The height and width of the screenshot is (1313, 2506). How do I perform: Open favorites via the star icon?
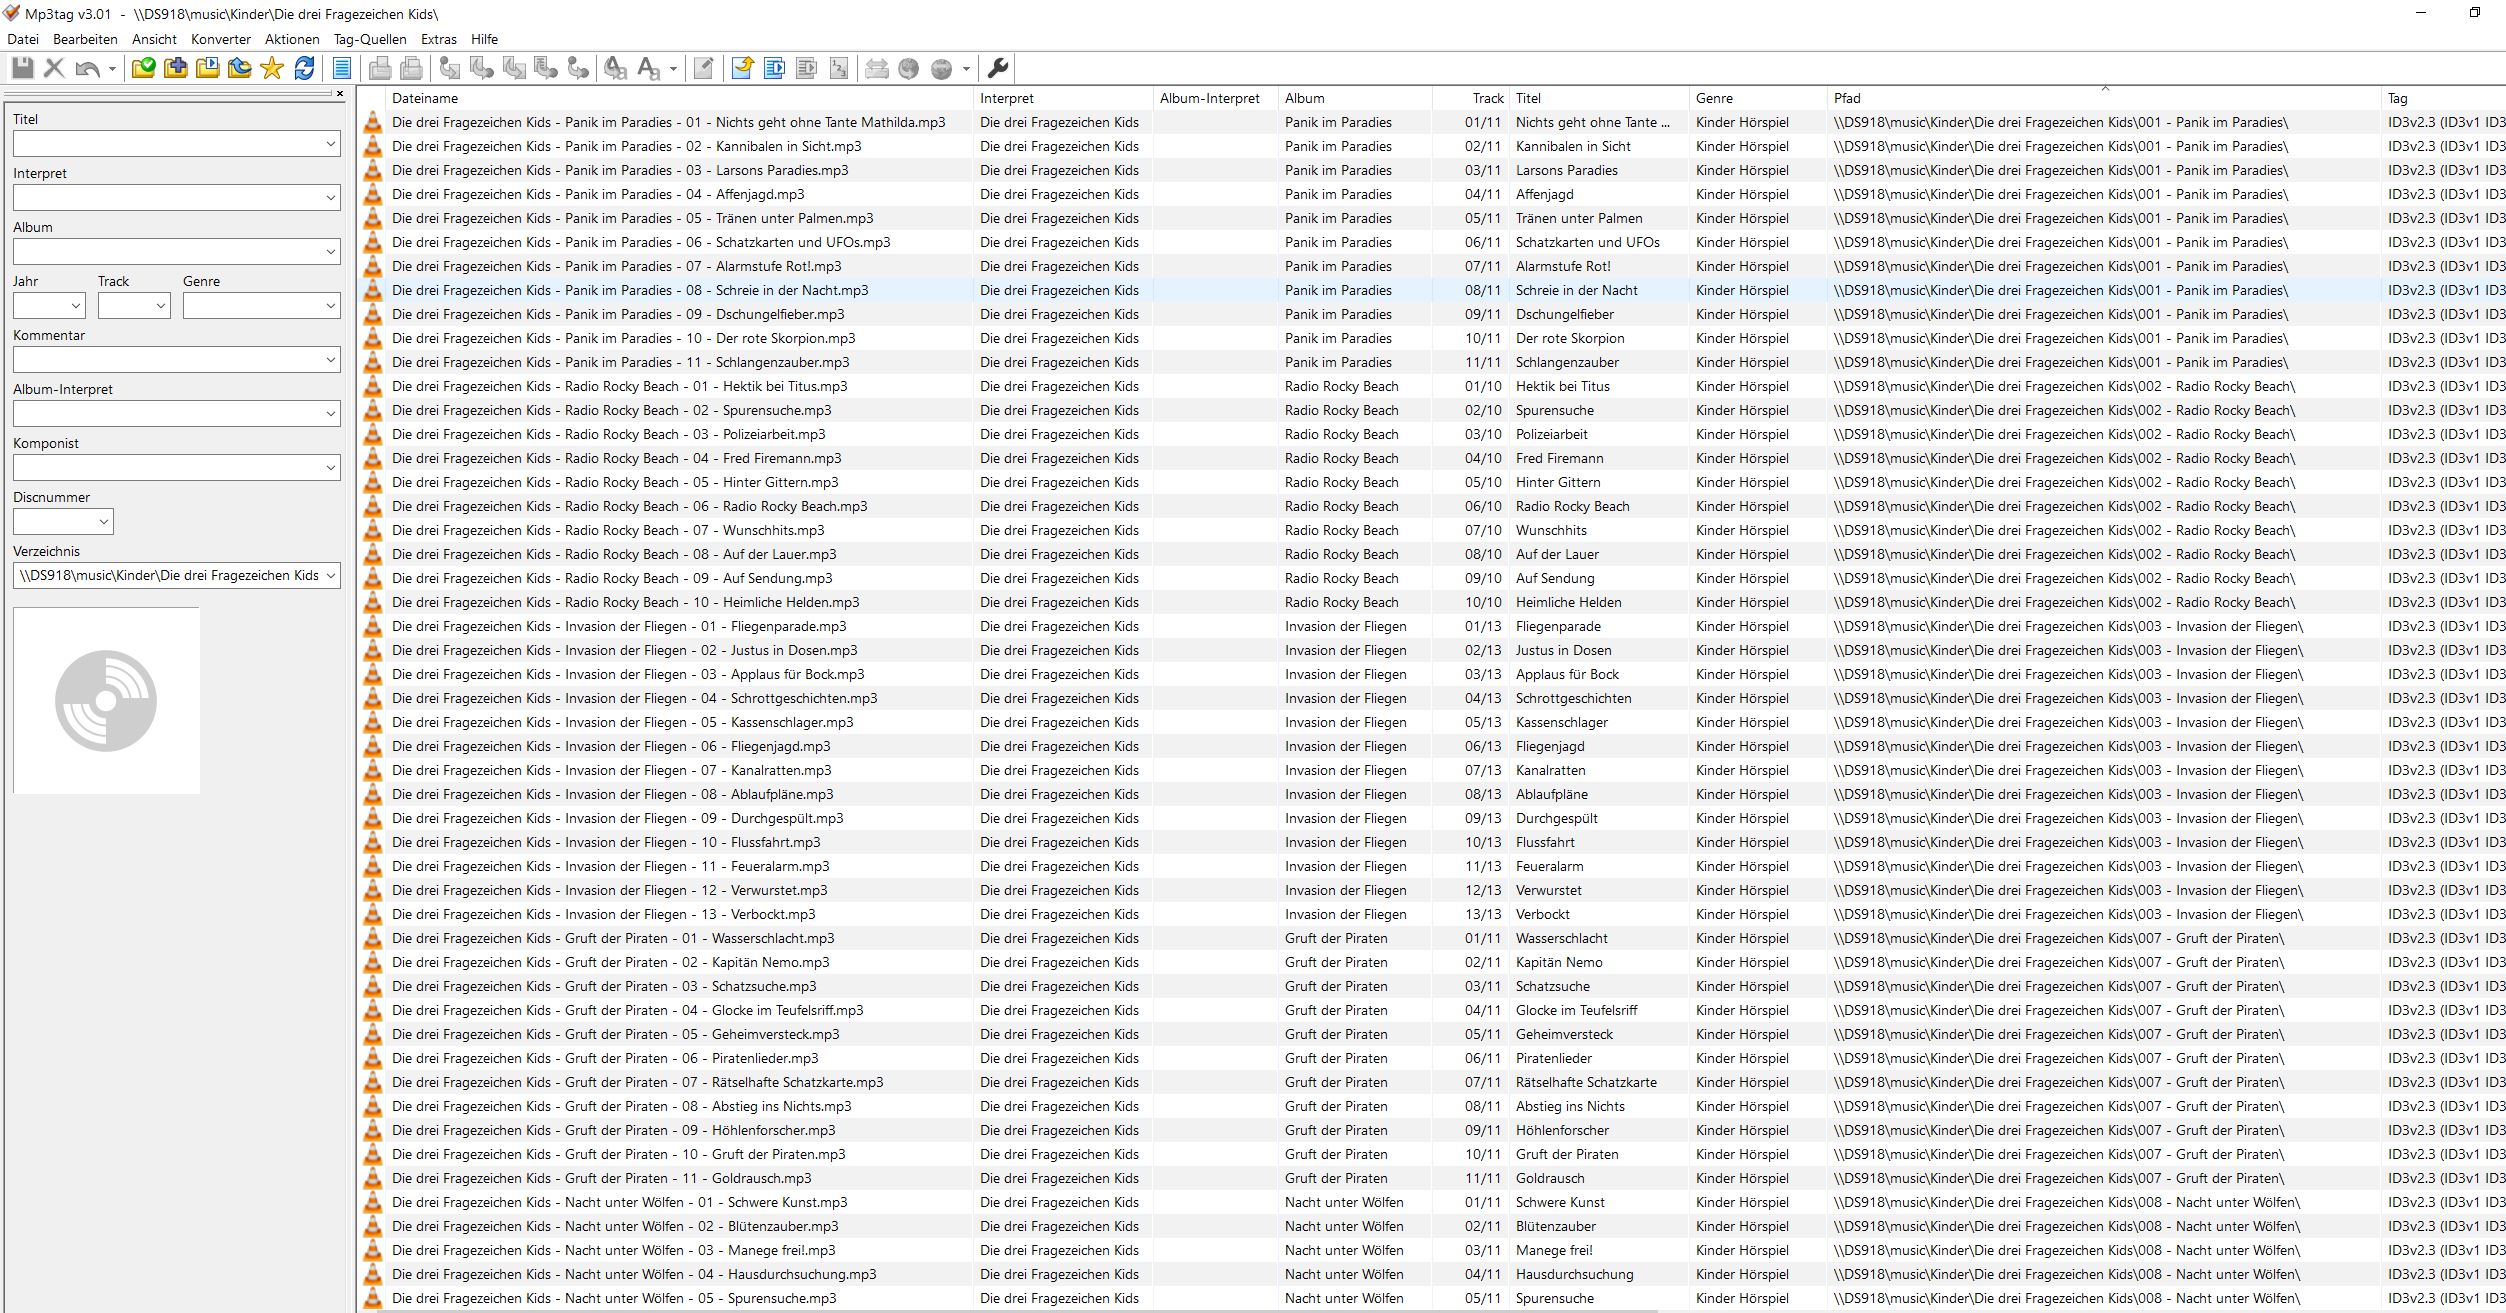[272, 68]
